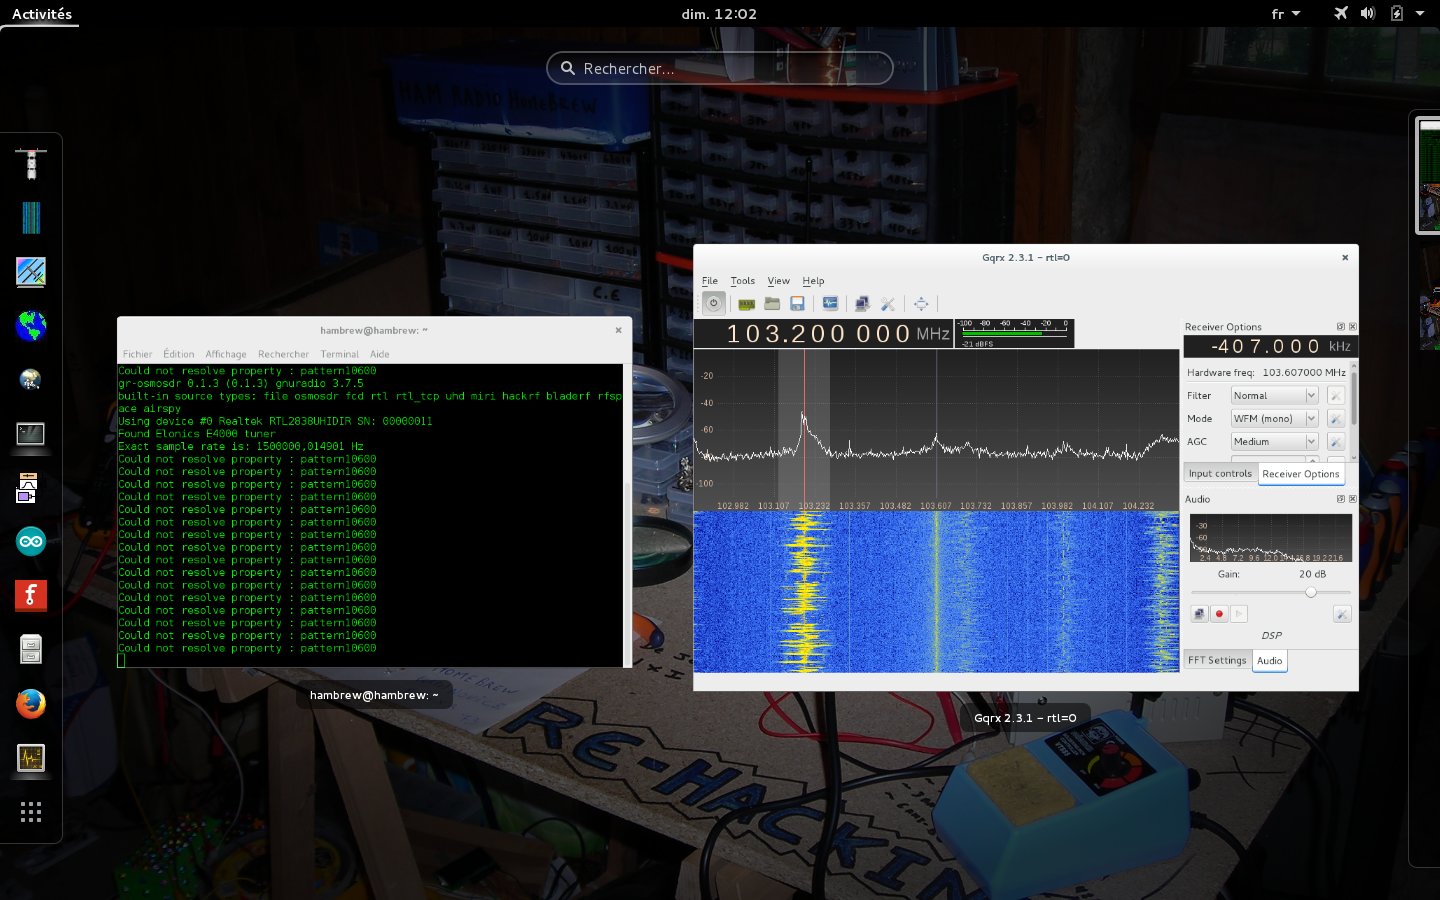Adjust the Gain slider in the Audio panel
This screenshot has height=900, width=1440.
pos(1311,592)
